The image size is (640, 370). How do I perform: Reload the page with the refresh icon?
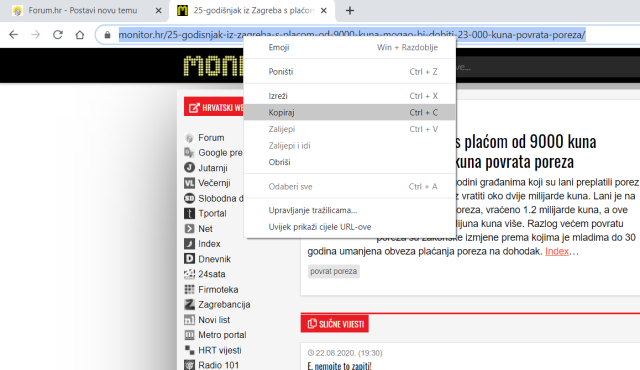[x=58, y=35]
